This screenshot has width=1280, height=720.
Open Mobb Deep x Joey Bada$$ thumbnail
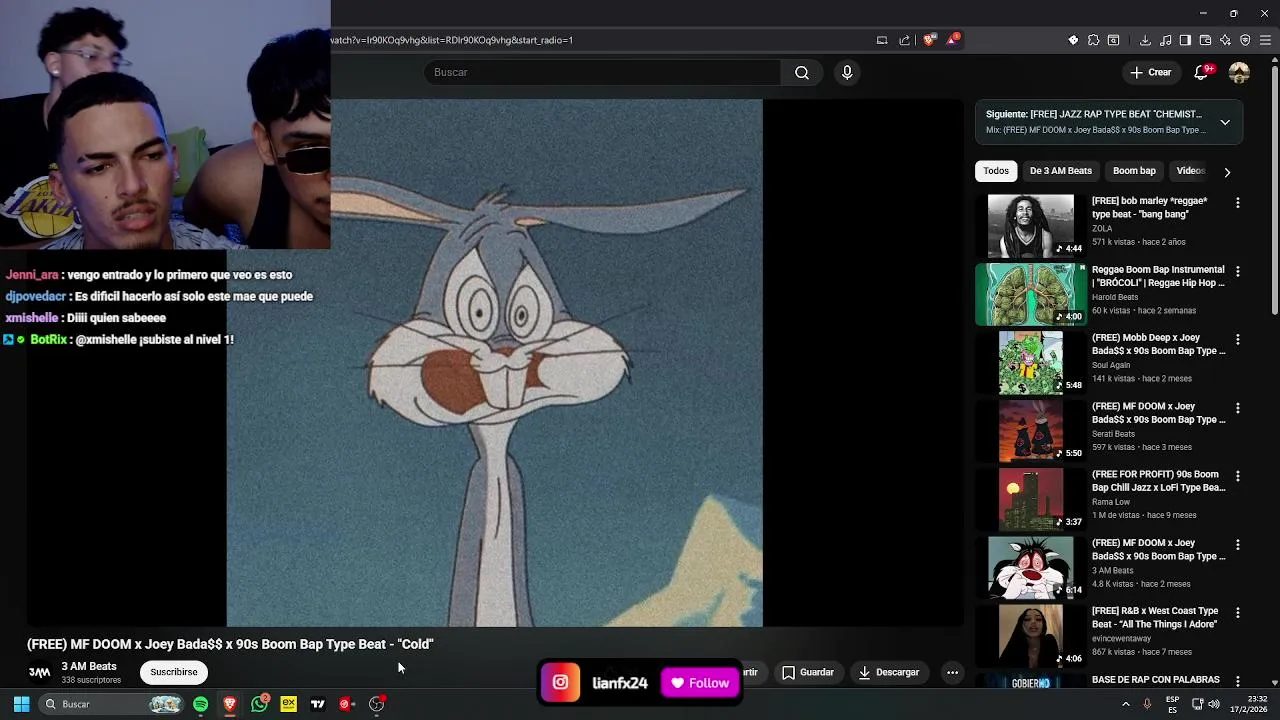click(1030, 363)
